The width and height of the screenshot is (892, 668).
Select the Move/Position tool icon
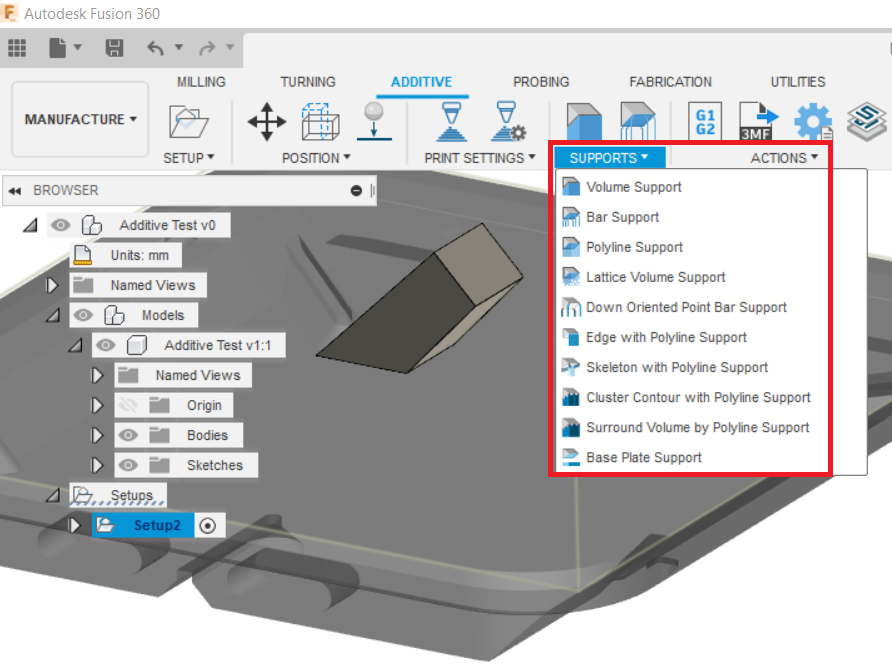(264, 120)
